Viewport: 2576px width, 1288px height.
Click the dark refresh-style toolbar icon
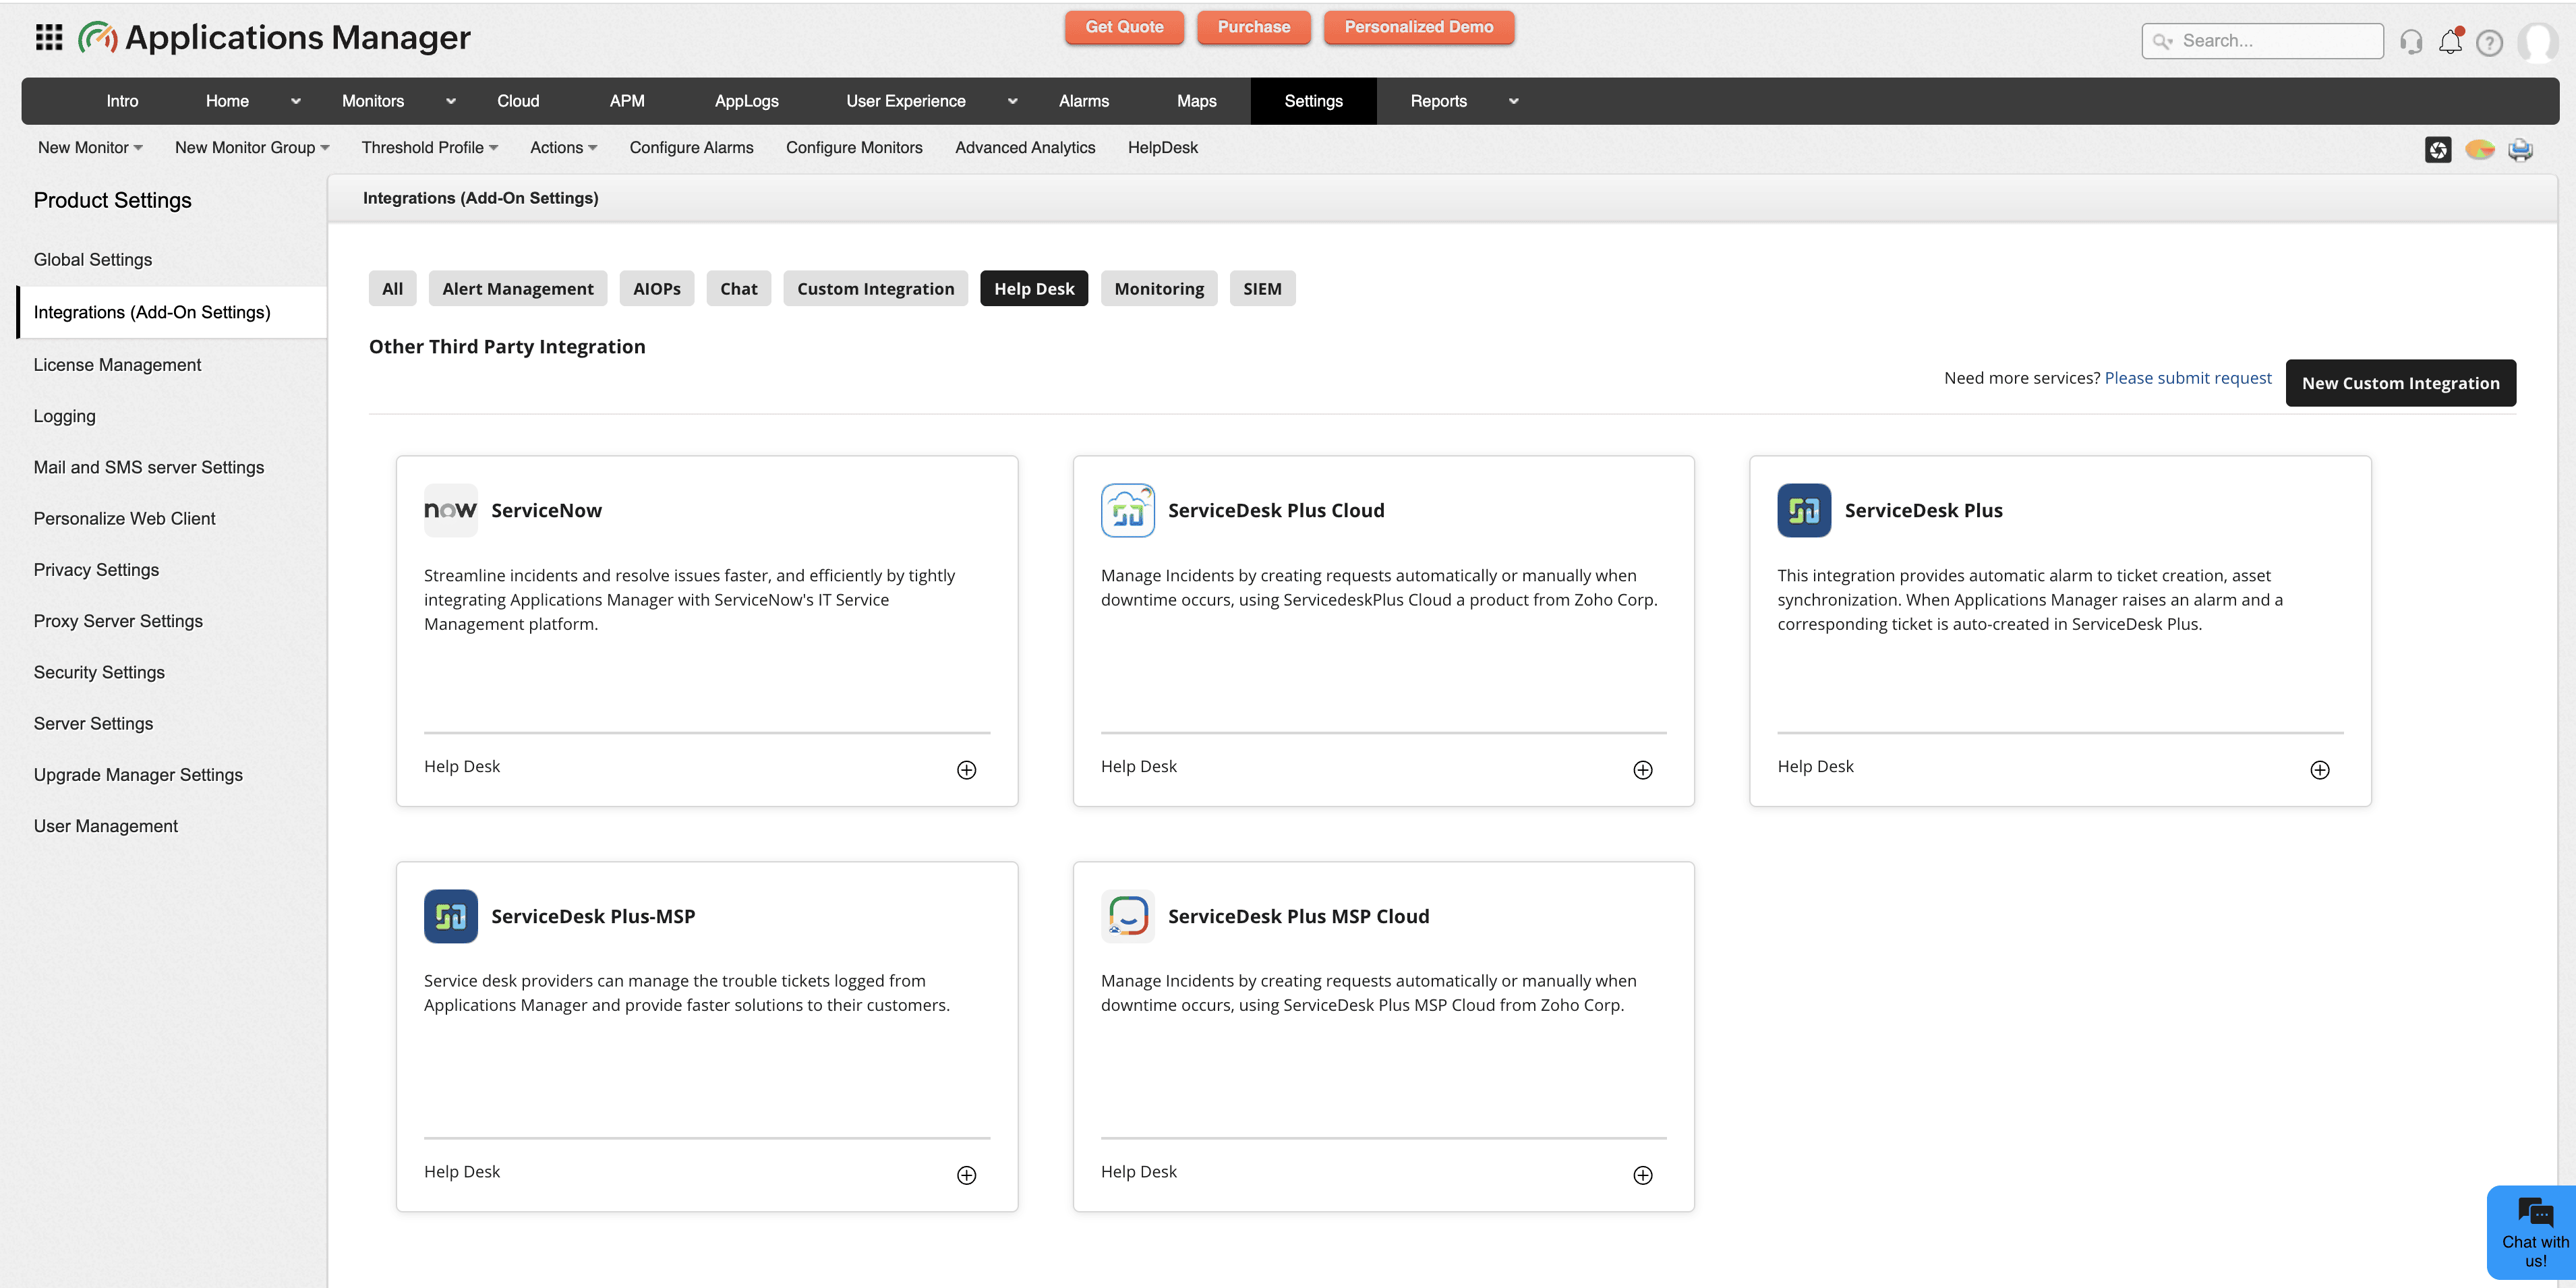pyautogui.click(x=2438, y=150)
